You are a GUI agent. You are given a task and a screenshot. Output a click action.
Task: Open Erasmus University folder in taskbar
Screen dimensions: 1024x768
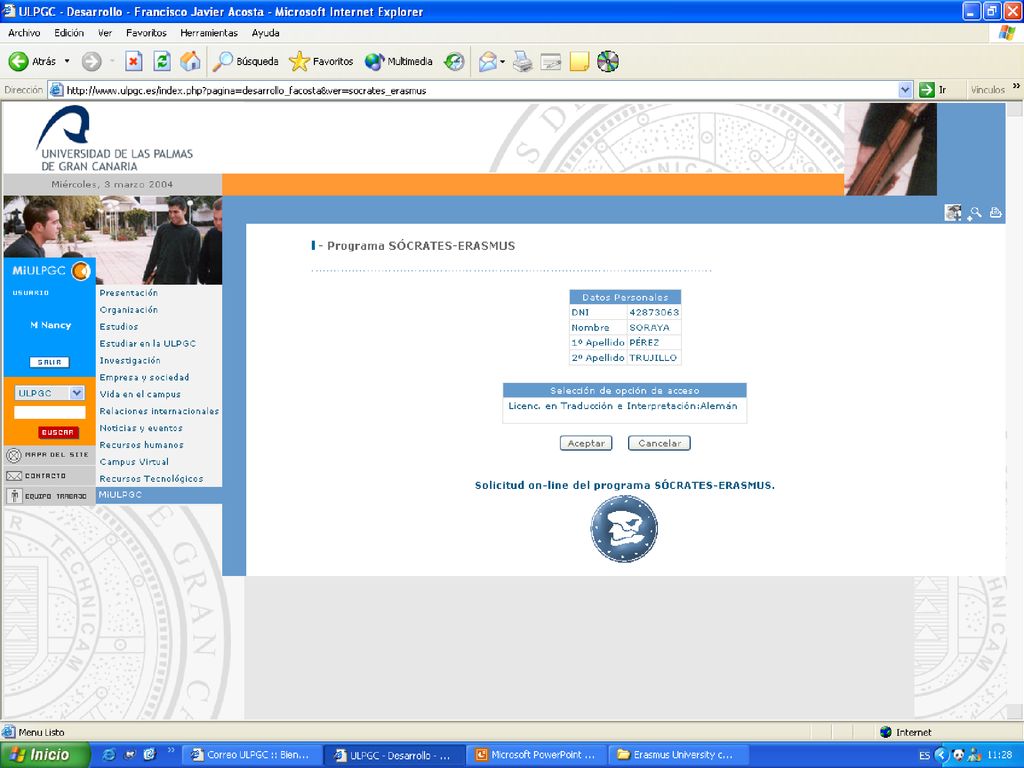[677, 755]
